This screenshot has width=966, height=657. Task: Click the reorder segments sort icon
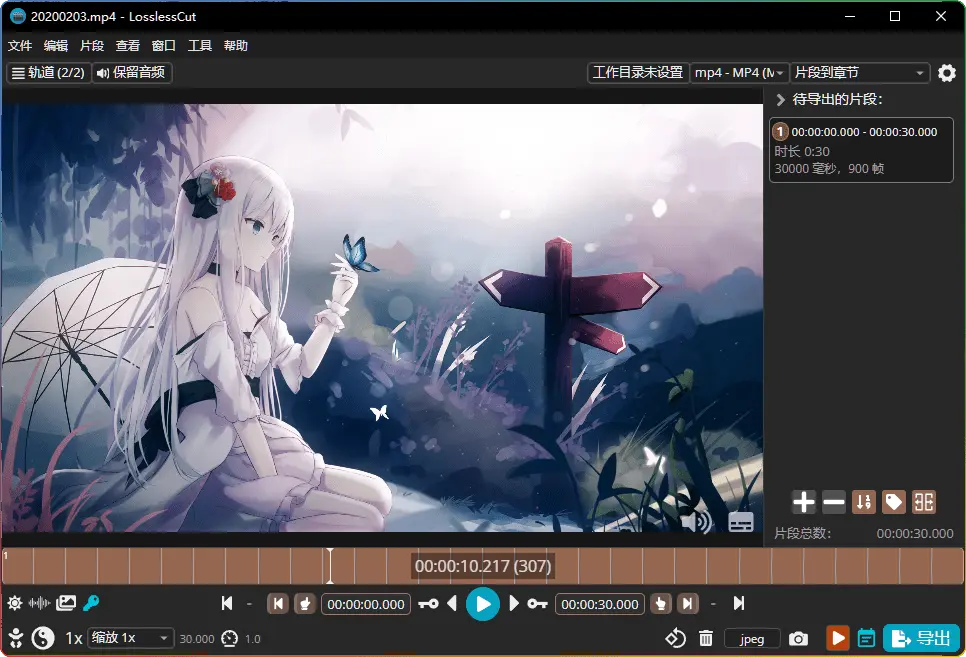(x=864, y=502)
